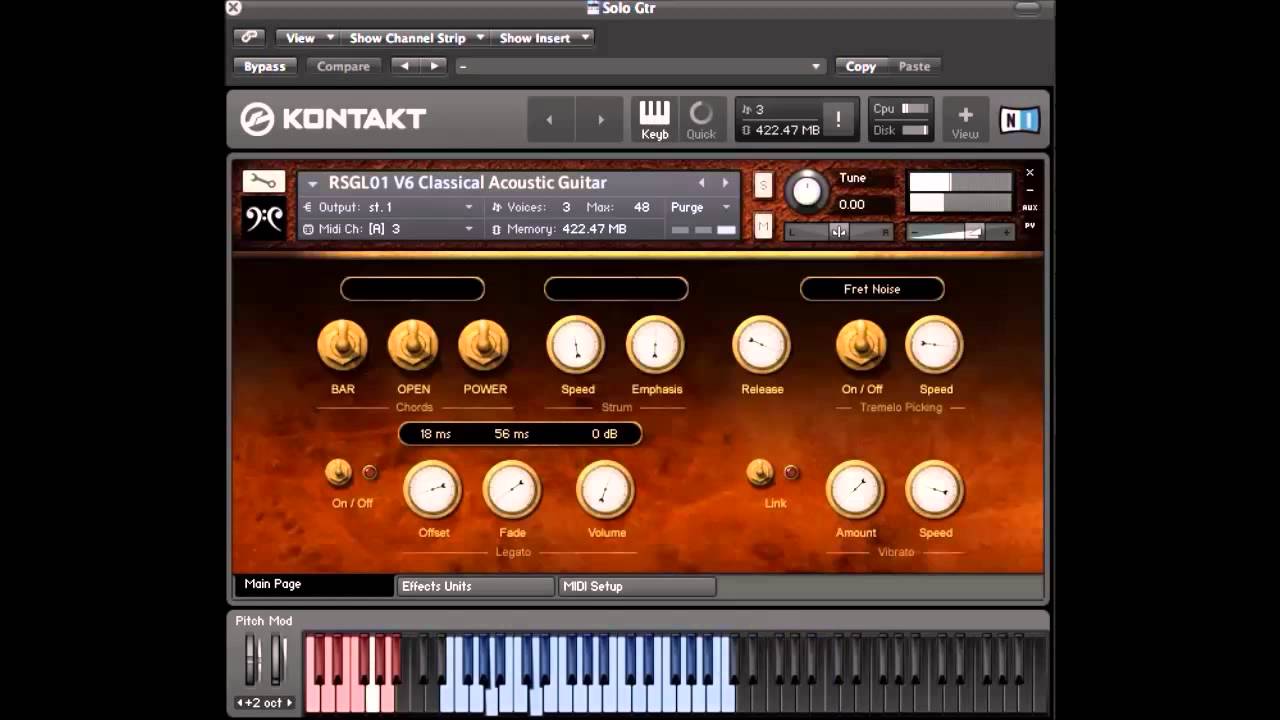Click the exclamation warning button
This screenshot has height=720, width=1280.
click(x=838, y=119)
